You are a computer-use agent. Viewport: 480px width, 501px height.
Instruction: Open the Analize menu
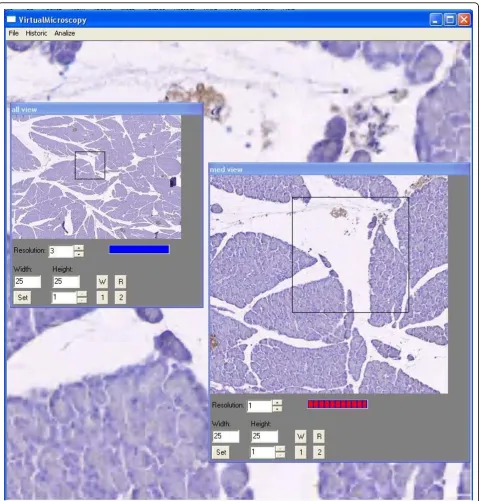point(65,33)
